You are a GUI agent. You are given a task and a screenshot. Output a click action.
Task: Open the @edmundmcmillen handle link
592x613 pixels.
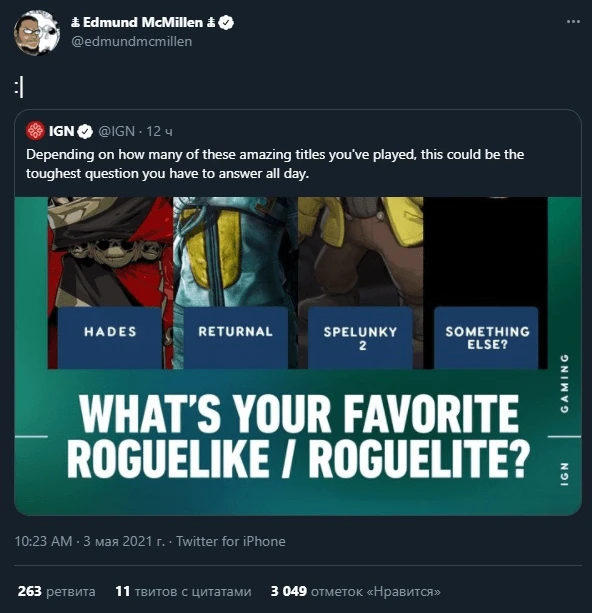[132, 41]
